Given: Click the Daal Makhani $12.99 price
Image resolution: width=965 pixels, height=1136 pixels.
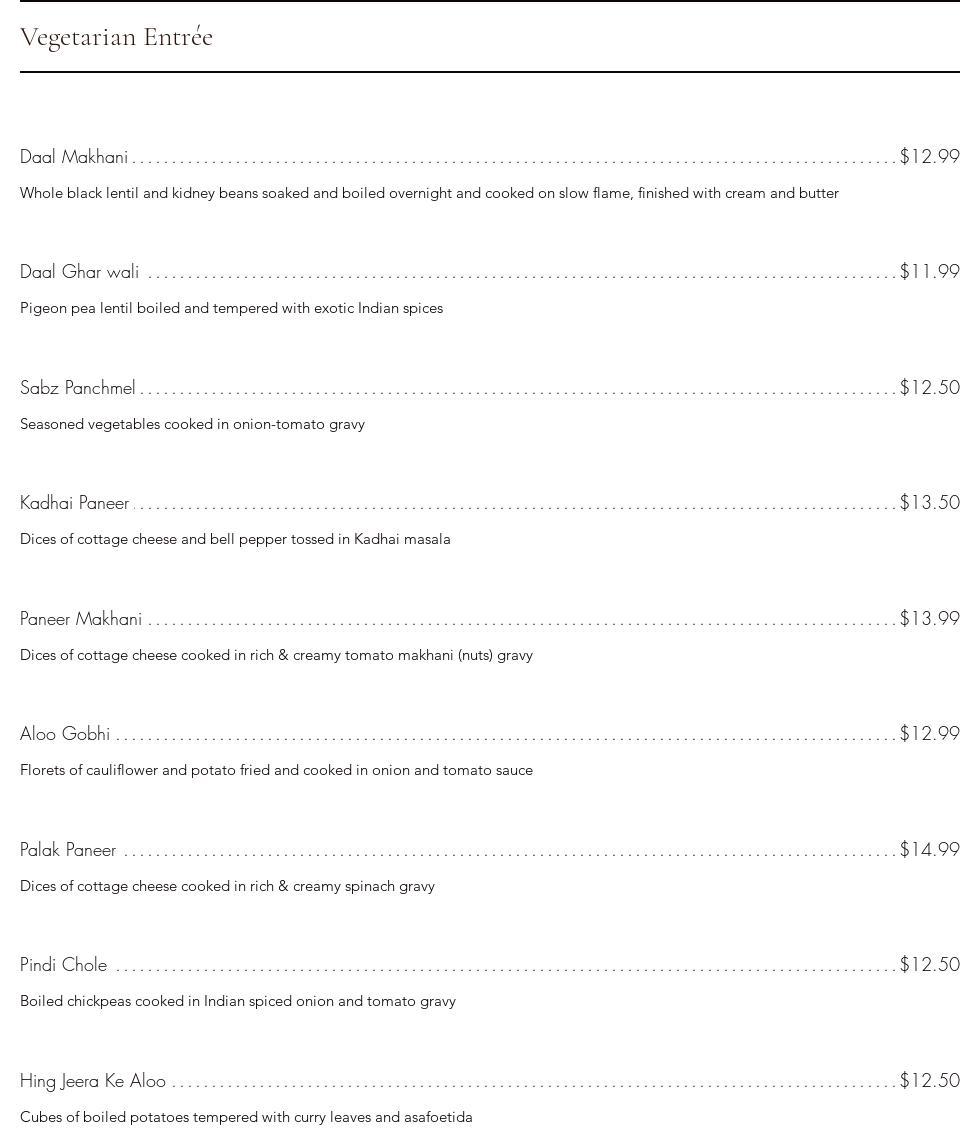Looking at the screenshot, I should click(929, 157).
